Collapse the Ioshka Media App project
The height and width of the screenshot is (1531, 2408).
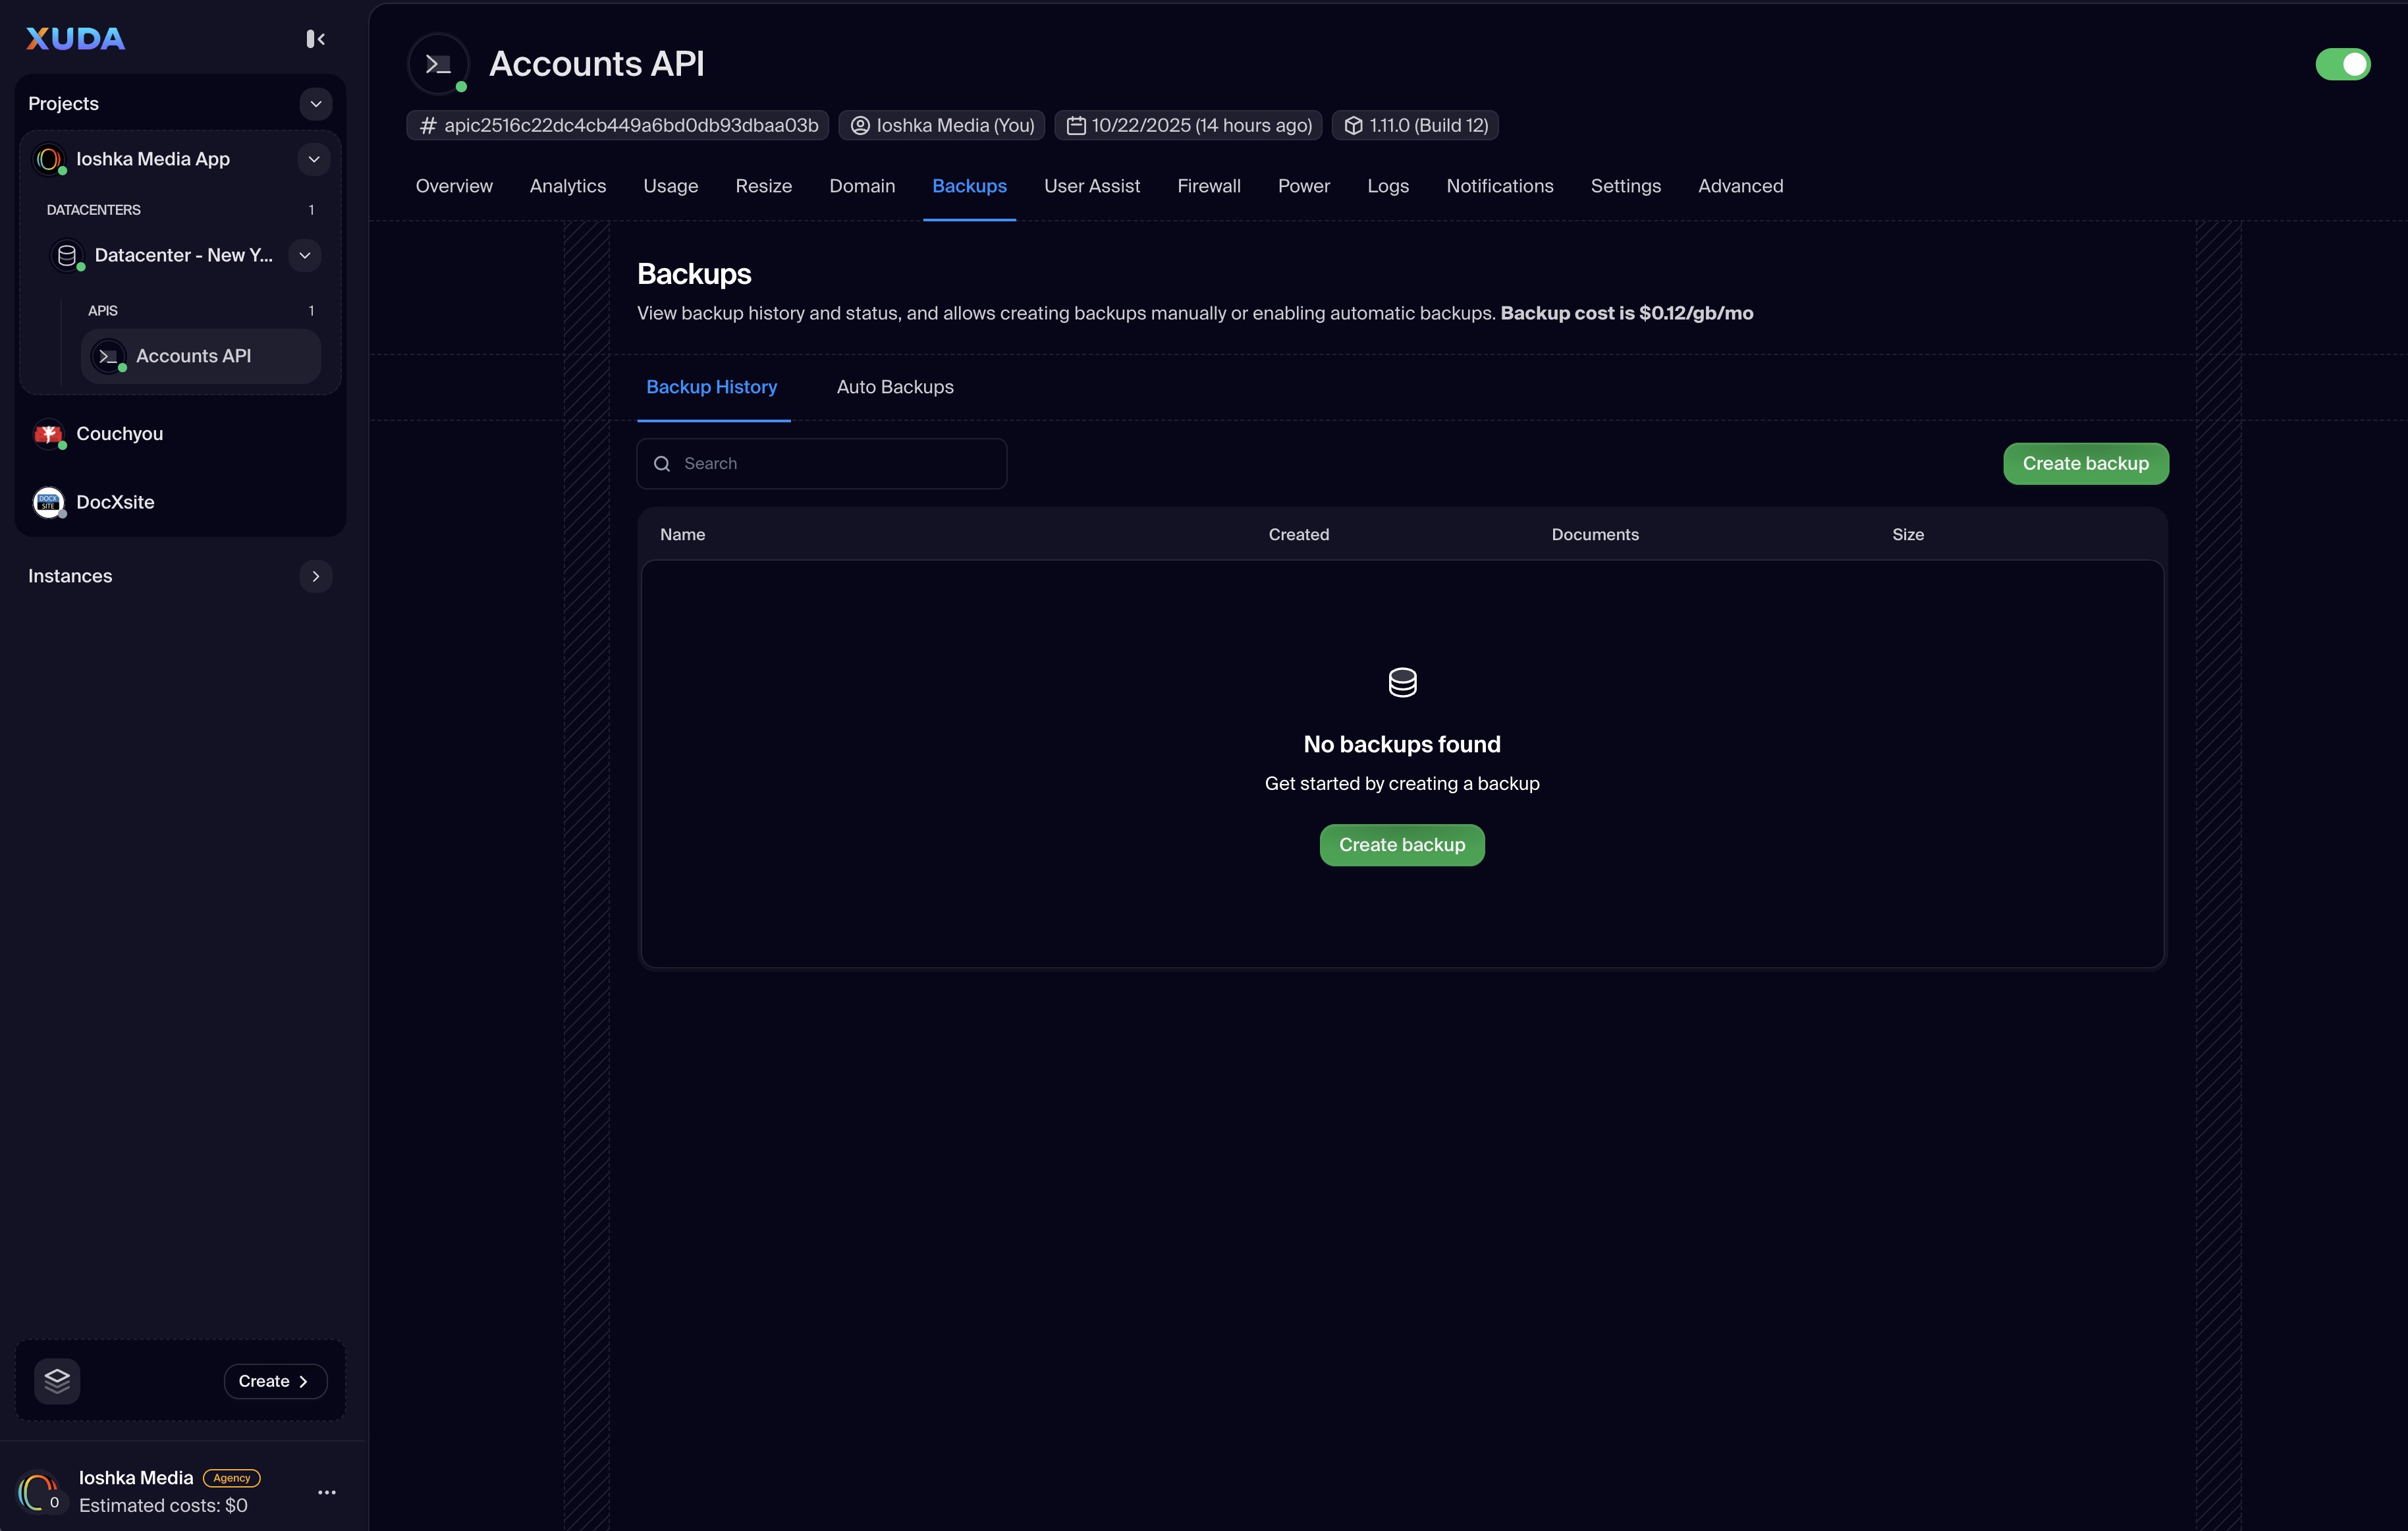[x=313, y=159]
